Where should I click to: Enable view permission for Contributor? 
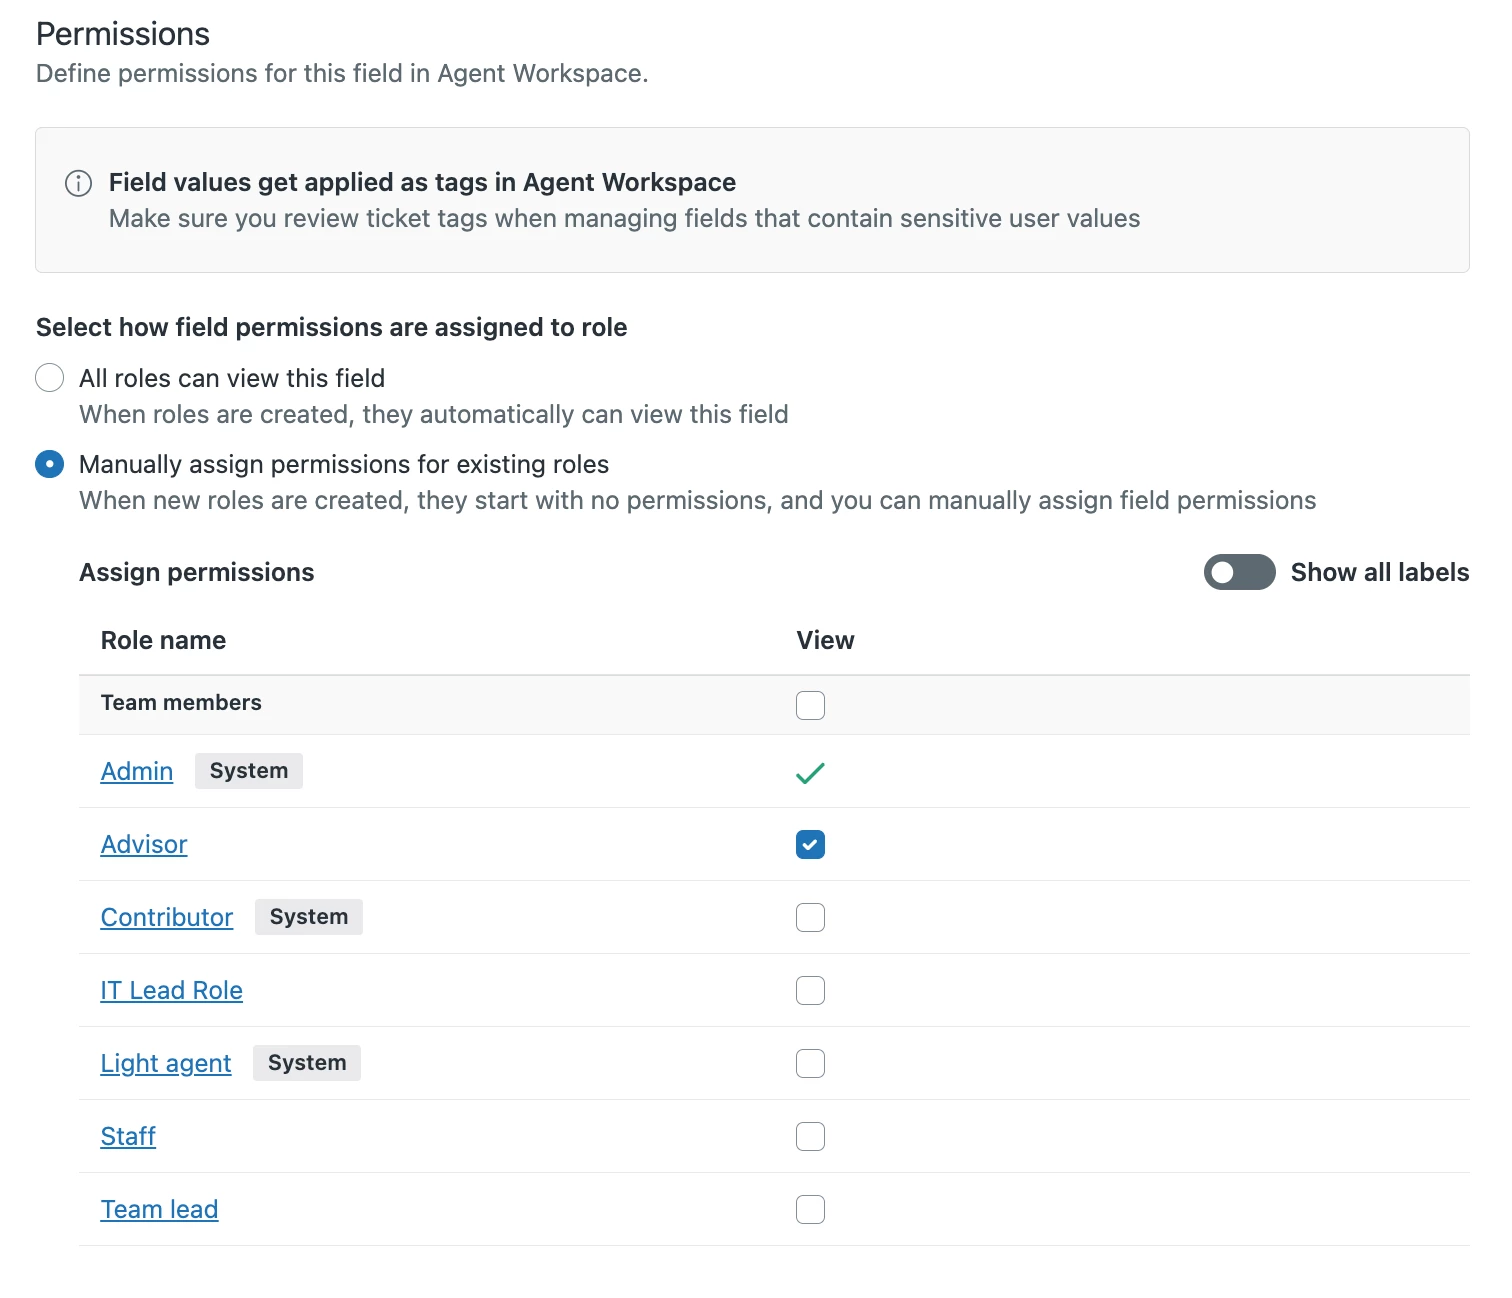click(x=810, y=917)
